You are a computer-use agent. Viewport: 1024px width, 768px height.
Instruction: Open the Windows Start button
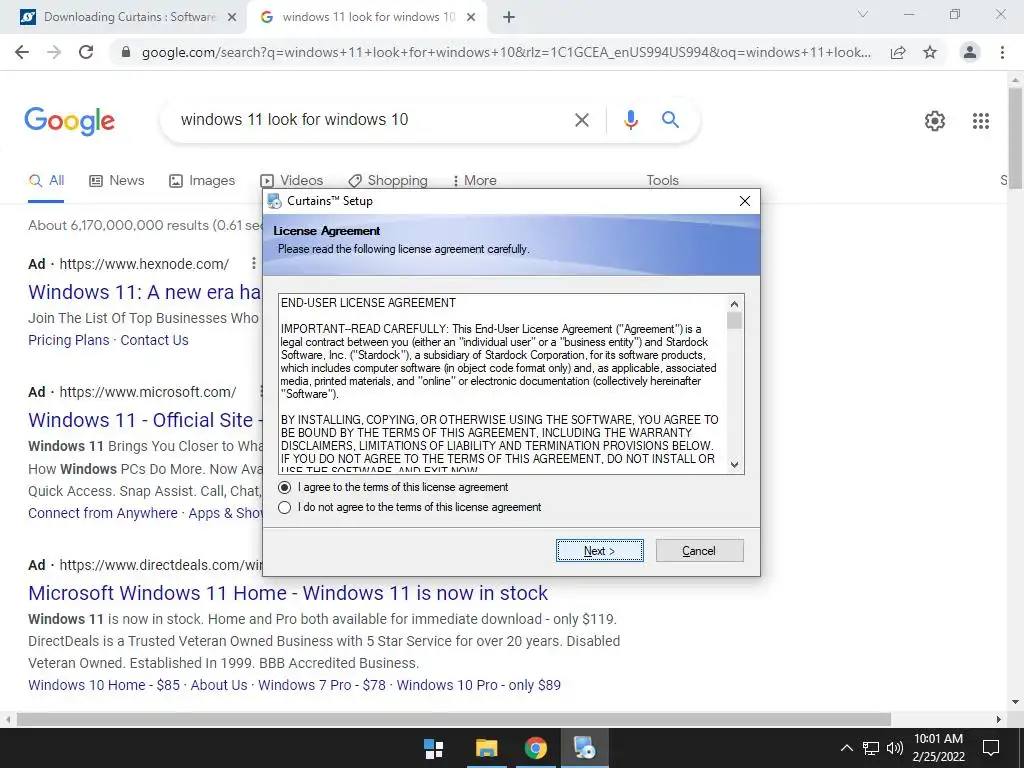[x=434, y=748]
